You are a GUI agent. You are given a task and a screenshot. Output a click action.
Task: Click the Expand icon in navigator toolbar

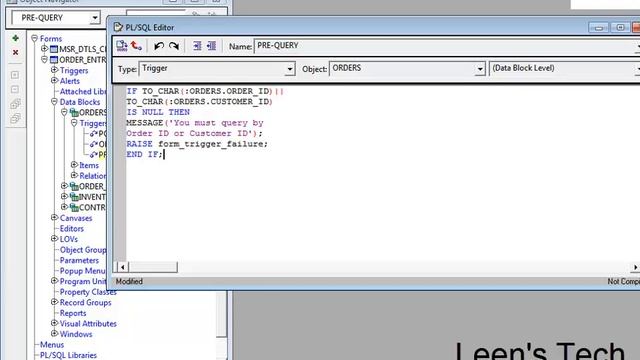coord(15,75)
